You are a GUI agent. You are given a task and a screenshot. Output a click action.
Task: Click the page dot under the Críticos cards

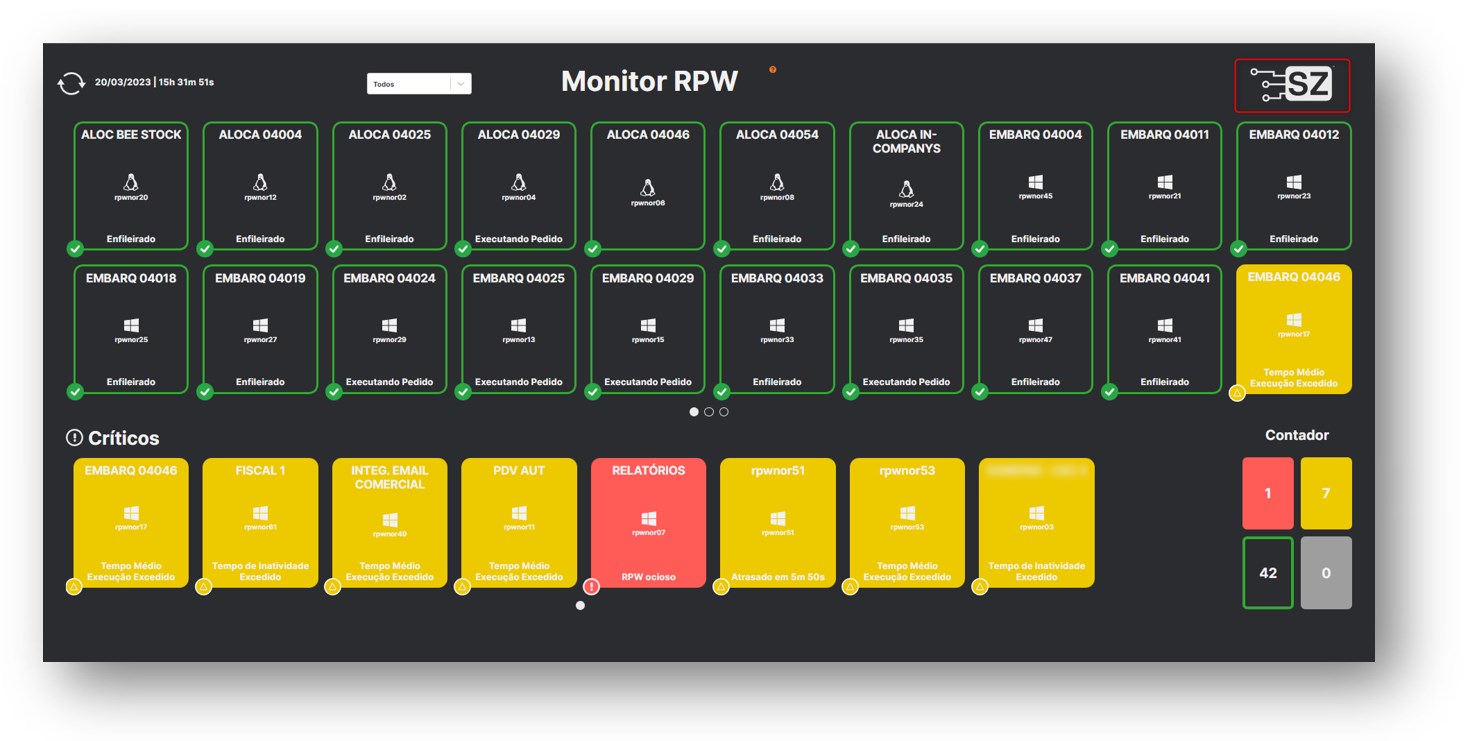pos(580,605)
